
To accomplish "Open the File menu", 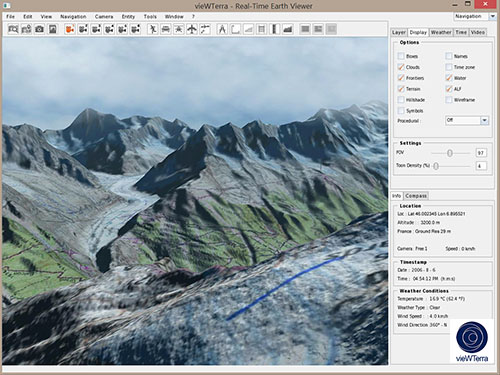I will [x=11, y=16].
